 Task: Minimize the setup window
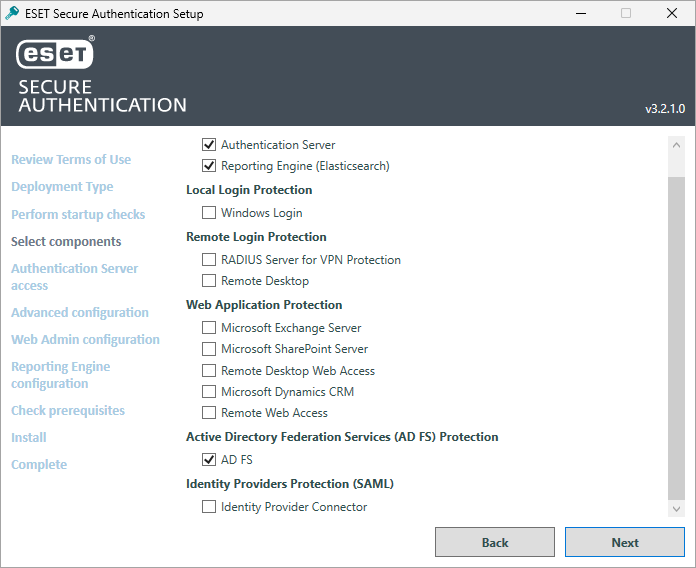tap(581, 13)
